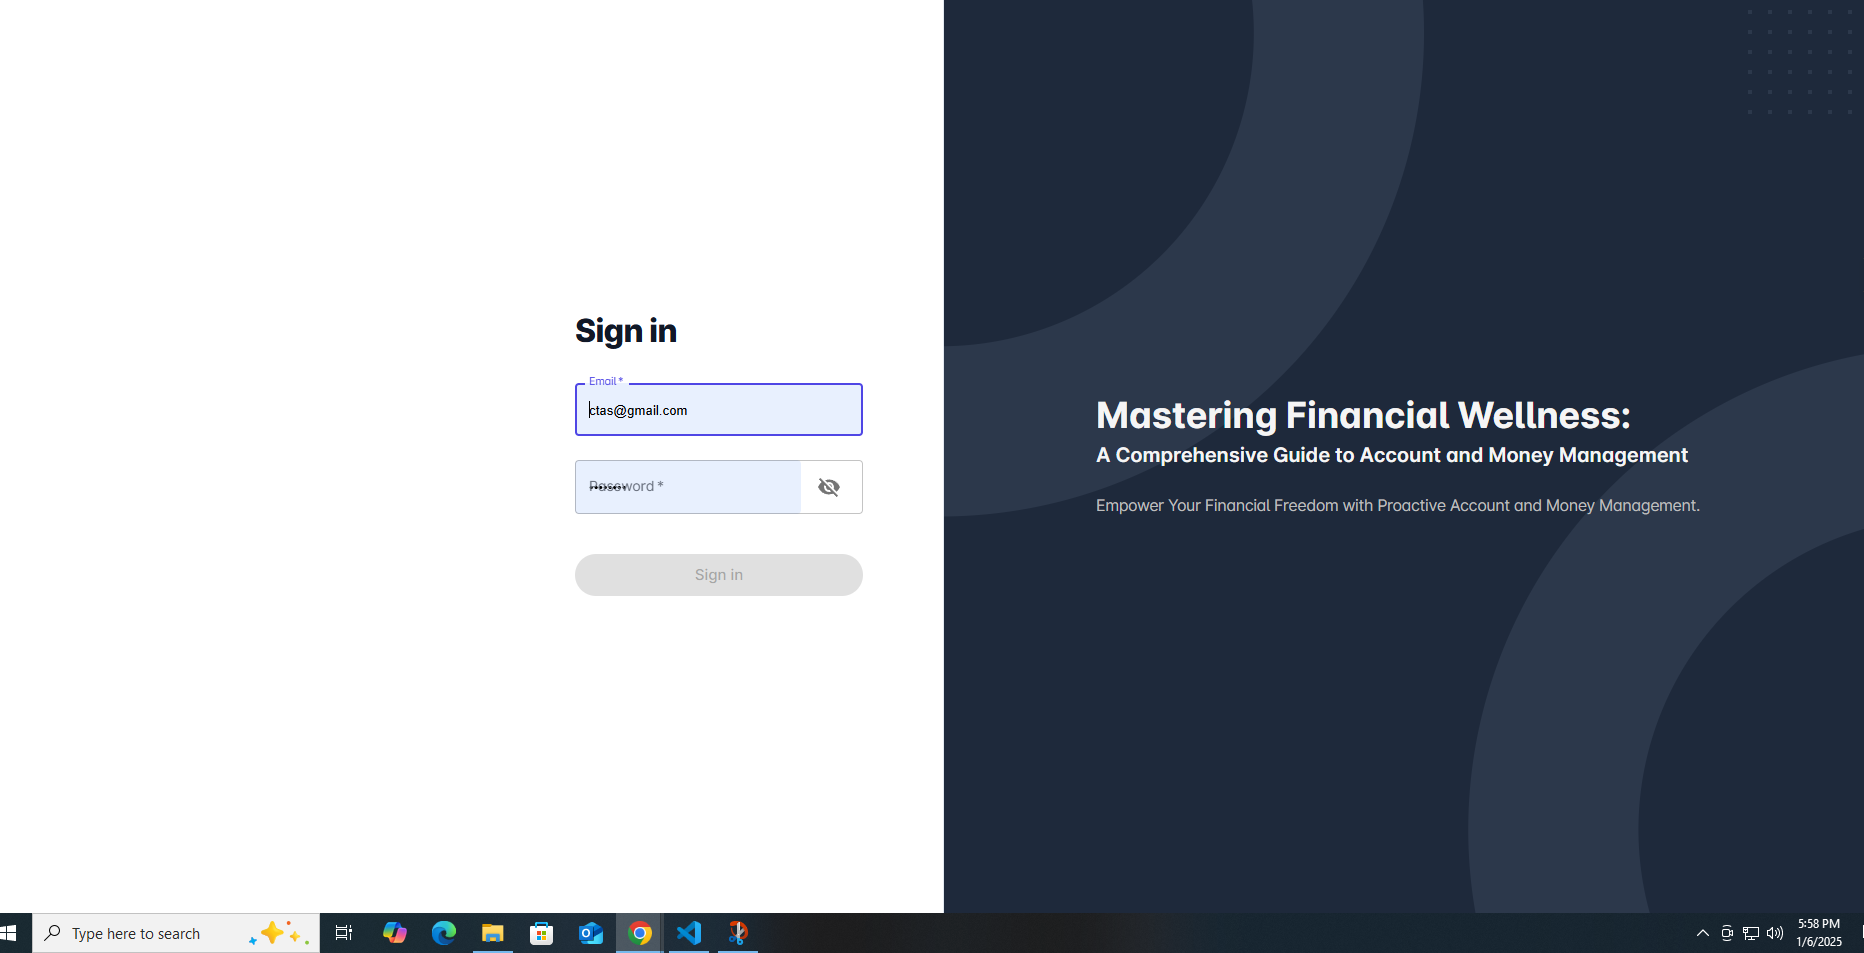This screenshot has height=953, width=1864.
Task: Click the Sign in heading text
Action: click(x=626, y=331)
